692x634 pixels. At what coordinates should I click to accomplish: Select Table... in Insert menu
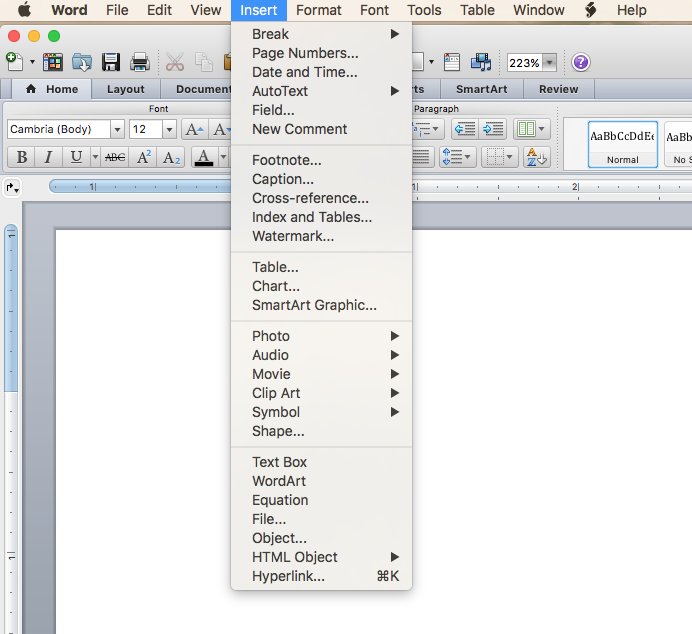click(321, 267)
